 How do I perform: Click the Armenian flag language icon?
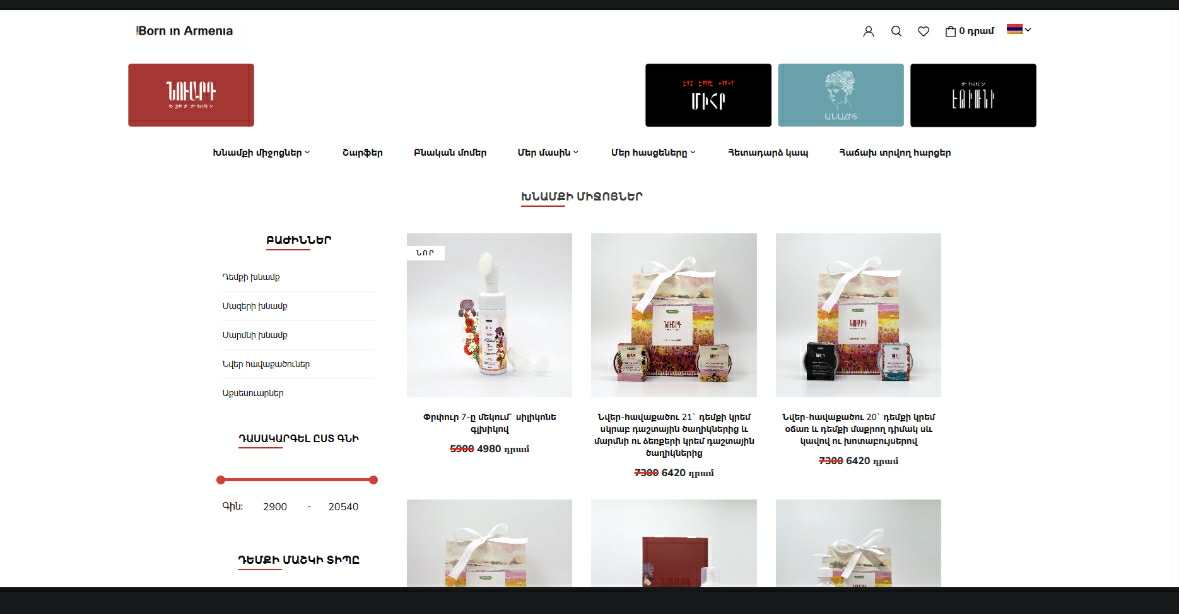(x=1014, y=29)
